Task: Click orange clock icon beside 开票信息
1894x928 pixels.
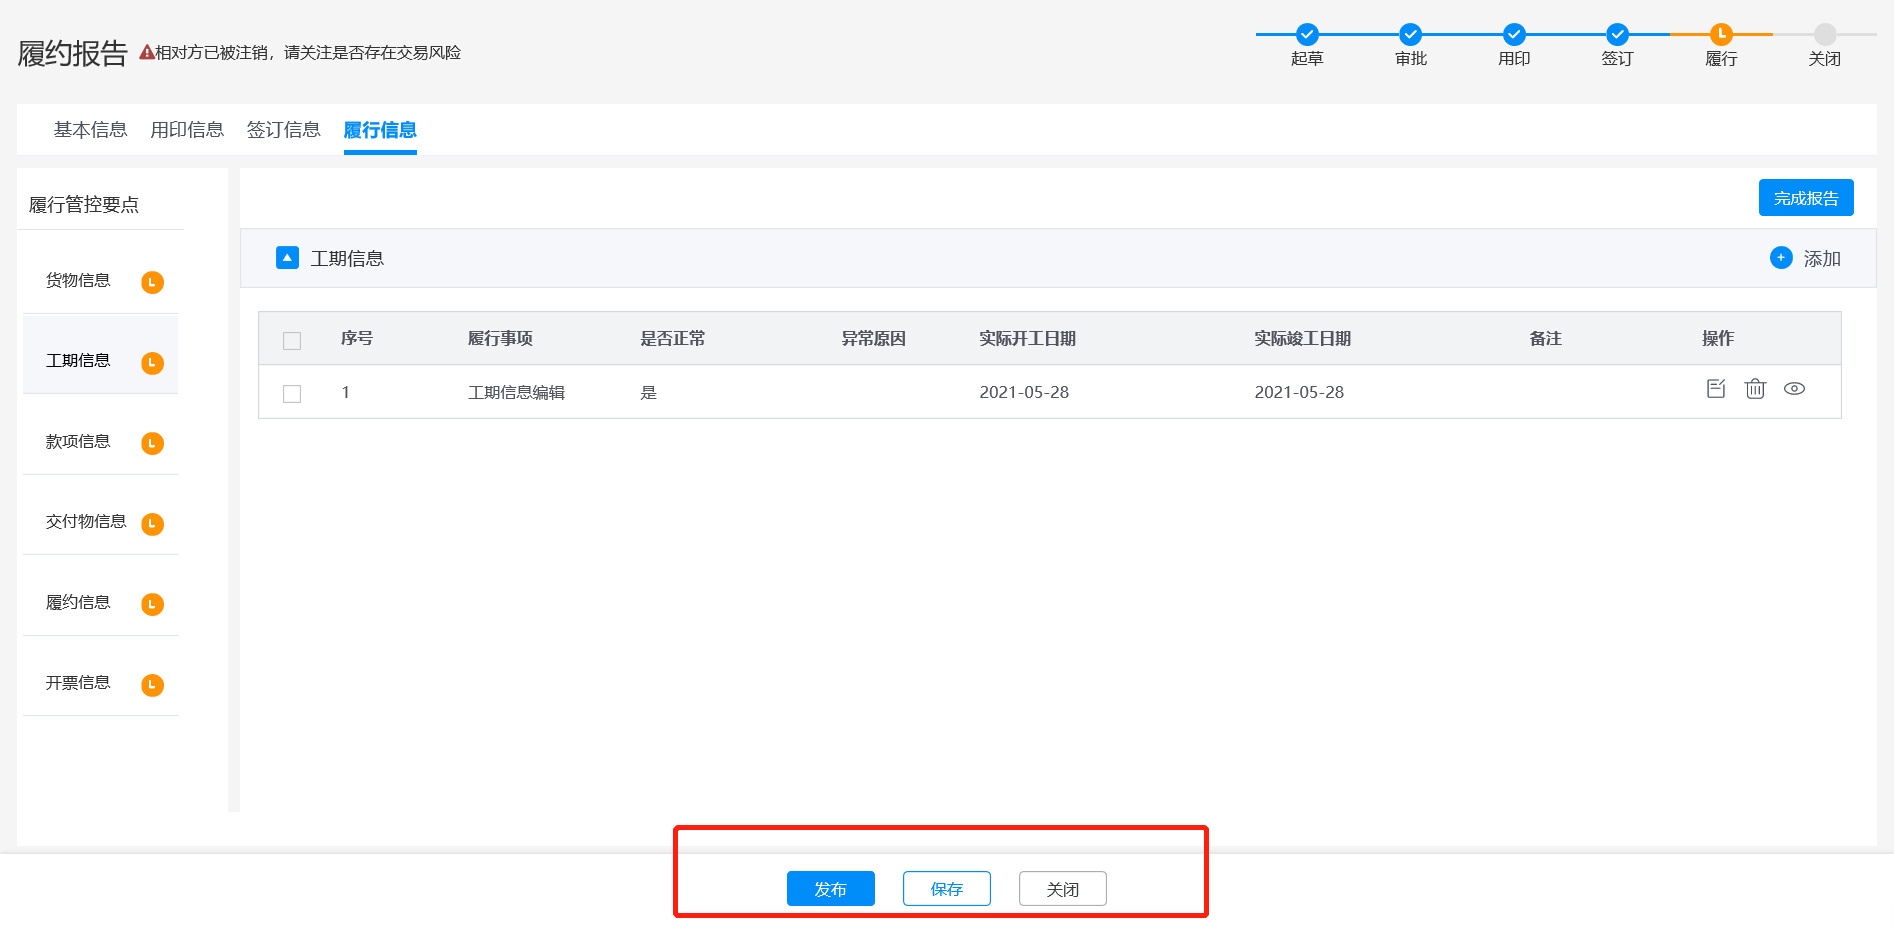Action: click(x=152, y=685)
